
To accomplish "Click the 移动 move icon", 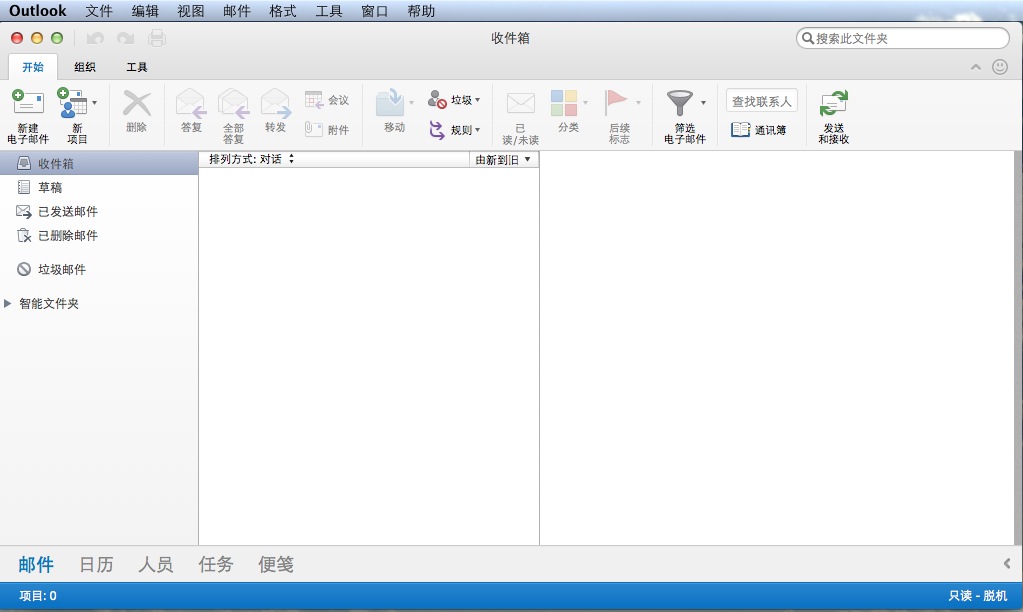I will 390,103.
